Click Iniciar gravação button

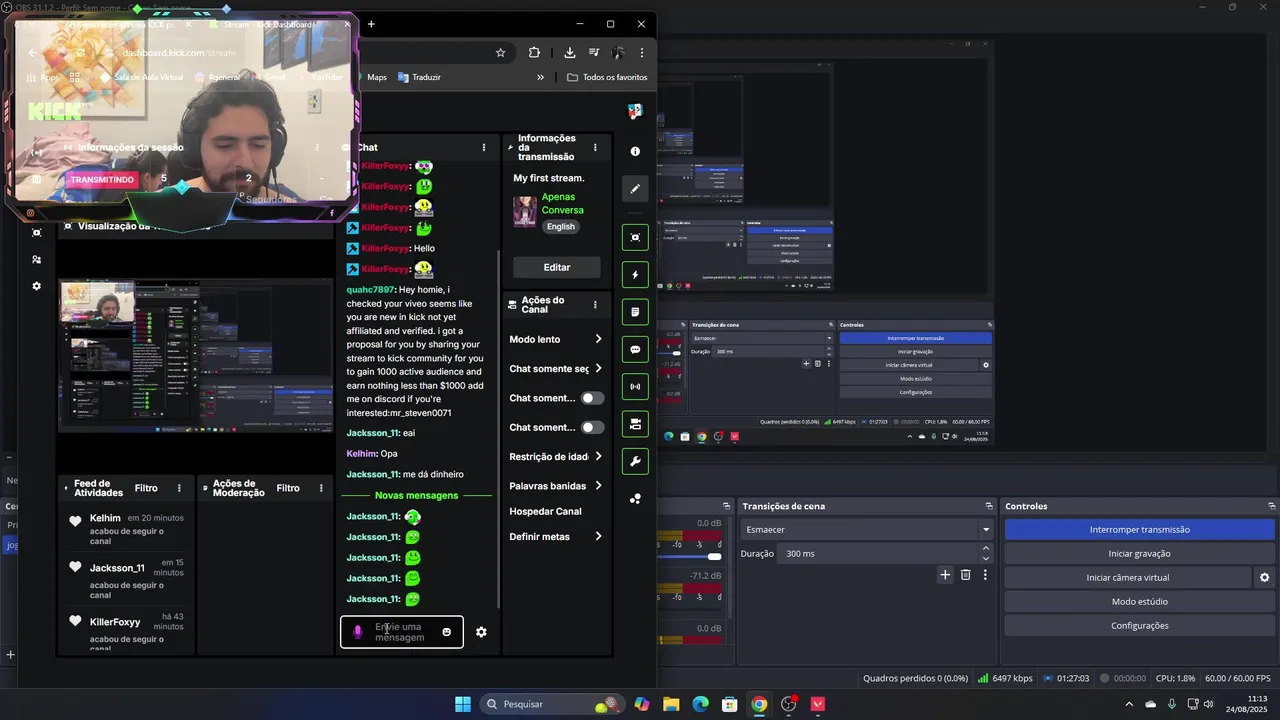pos(1140,553)
